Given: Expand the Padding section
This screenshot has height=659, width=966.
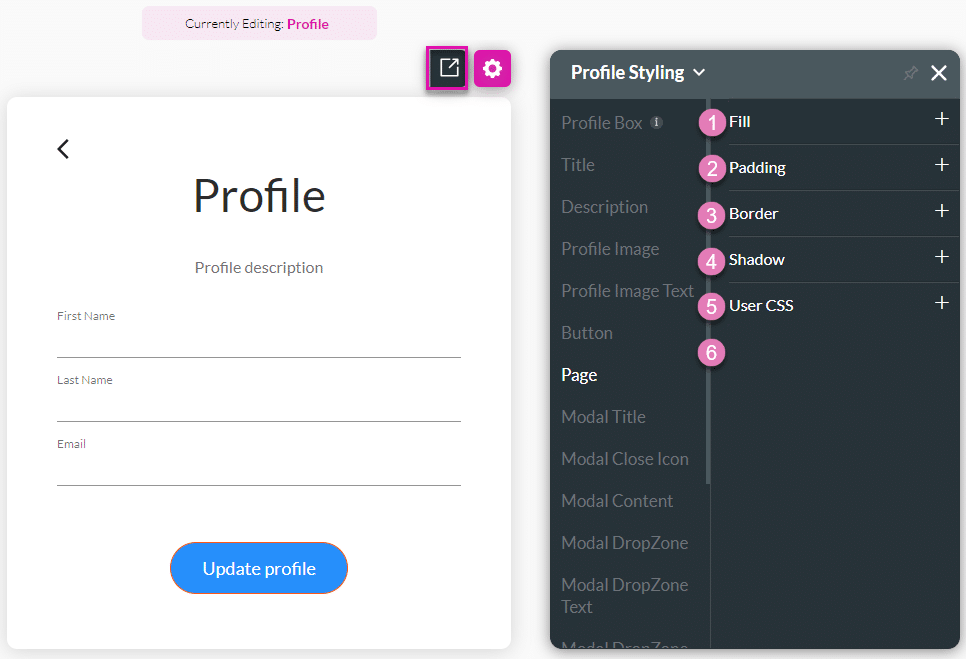Looking at the screenshot, I should (940, 164).
